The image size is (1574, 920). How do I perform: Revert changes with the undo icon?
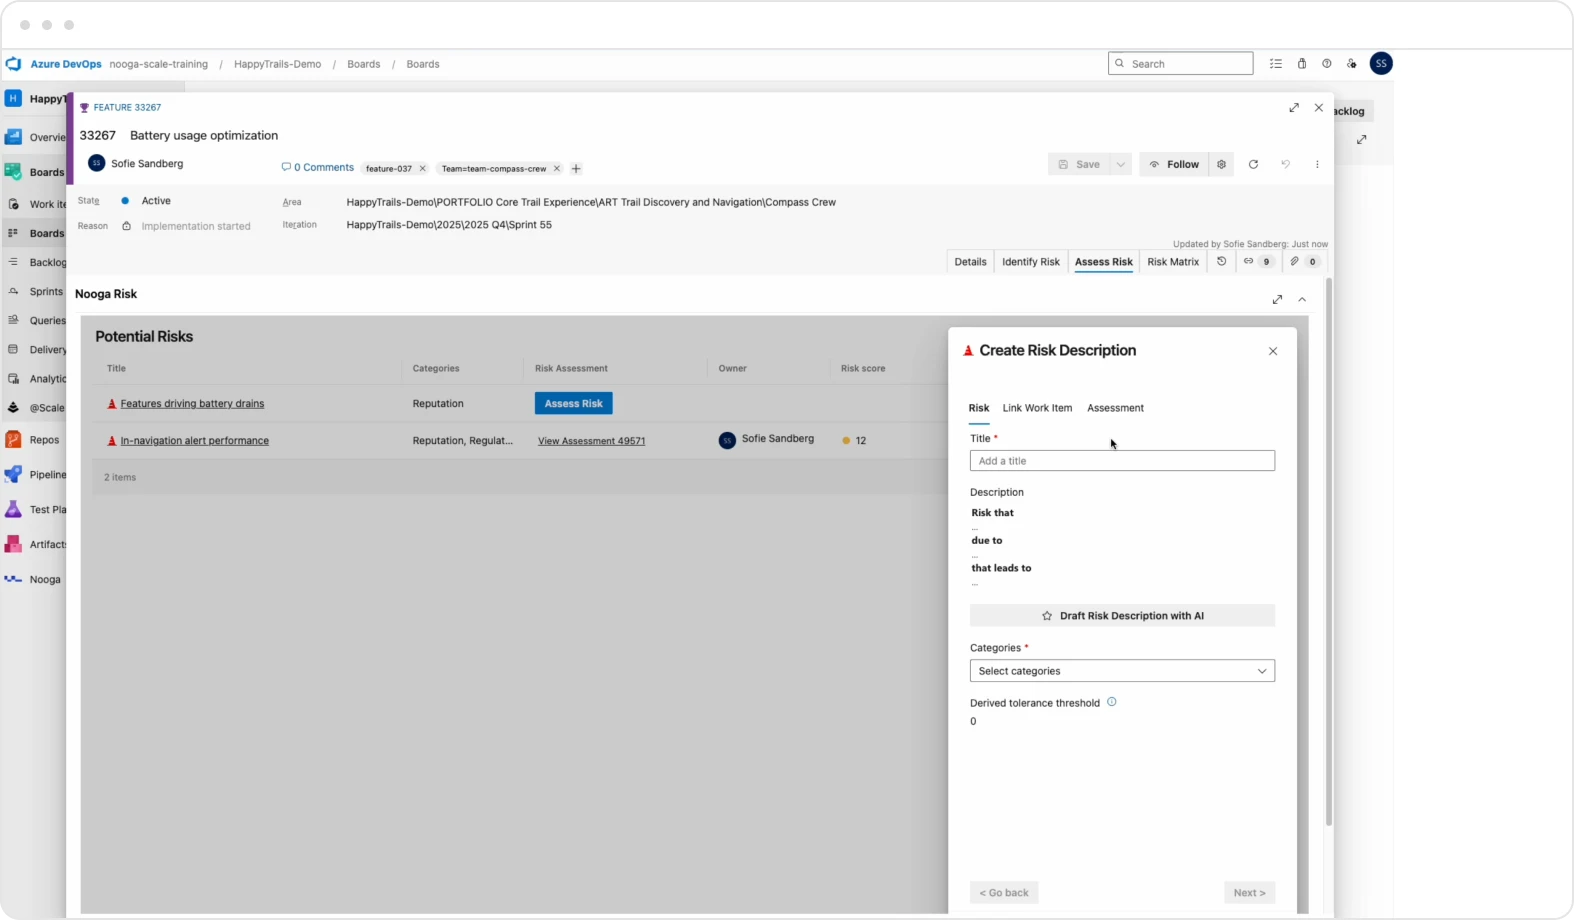pos(1285,165)
